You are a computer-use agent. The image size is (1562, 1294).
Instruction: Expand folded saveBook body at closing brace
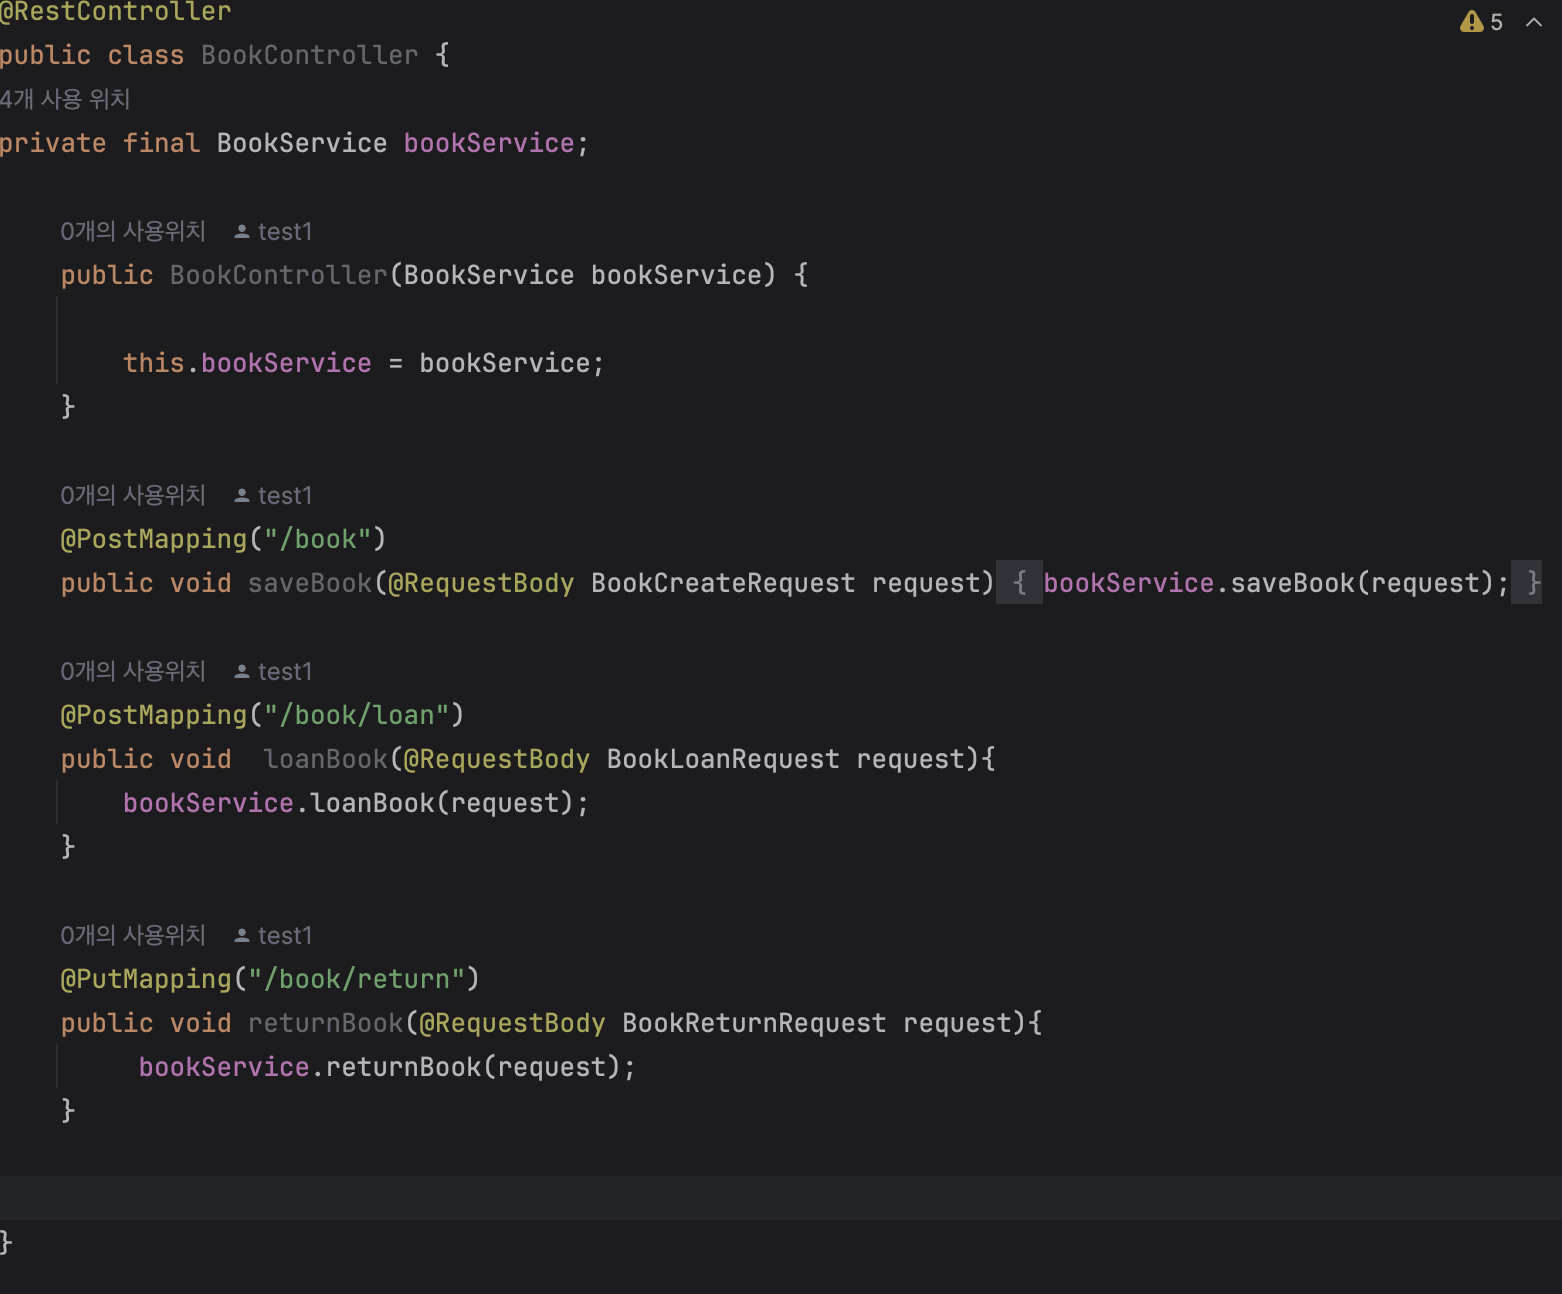pyautogui.click(x=1526, y=583)
